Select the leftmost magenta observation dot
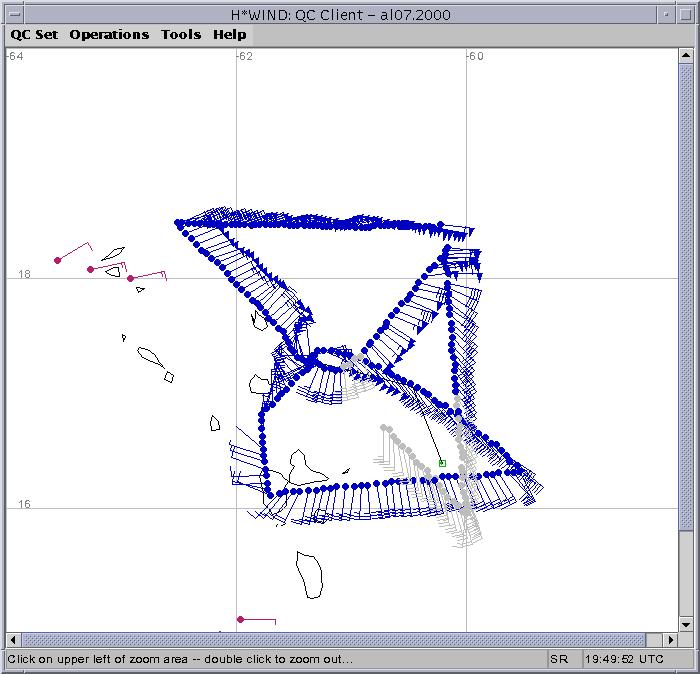 coord(58,260)
